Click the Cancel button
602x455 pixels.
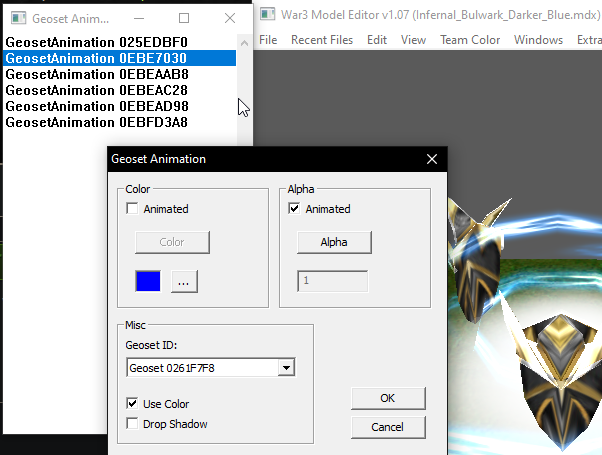pyautogui.click(x=388, y=427)
